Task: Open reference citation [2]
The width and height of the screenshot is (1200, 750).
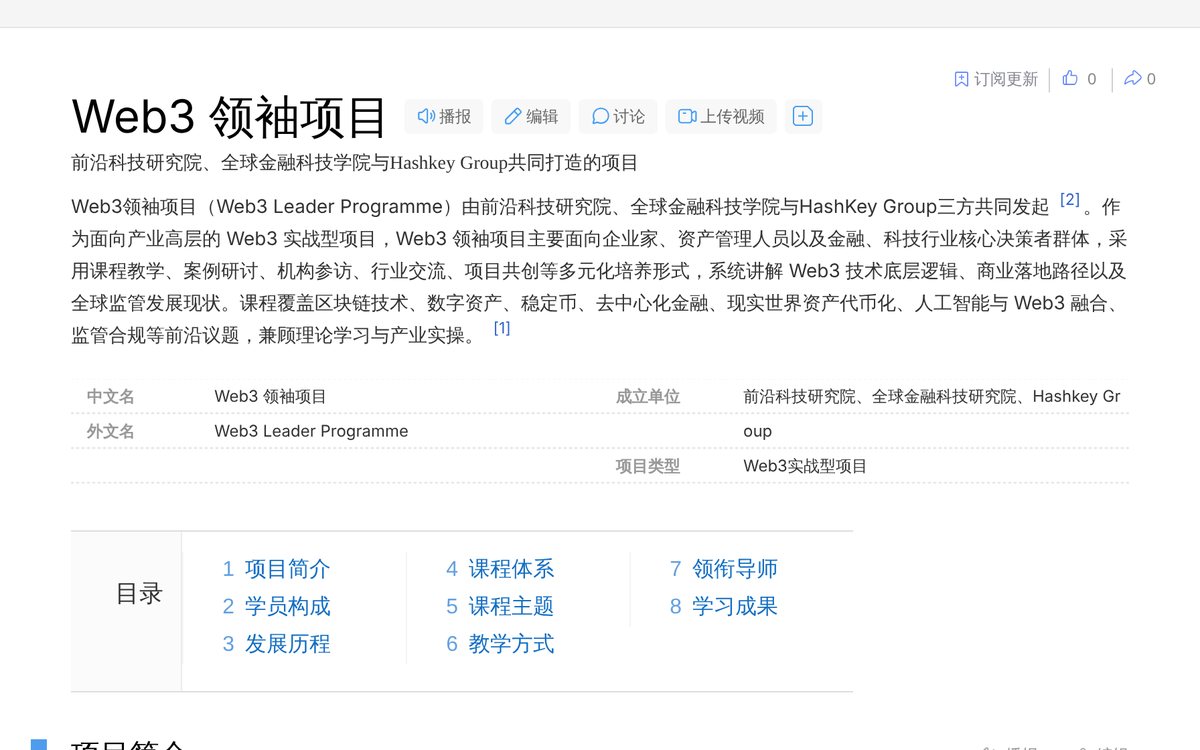Action: (x=1070, y=199)
